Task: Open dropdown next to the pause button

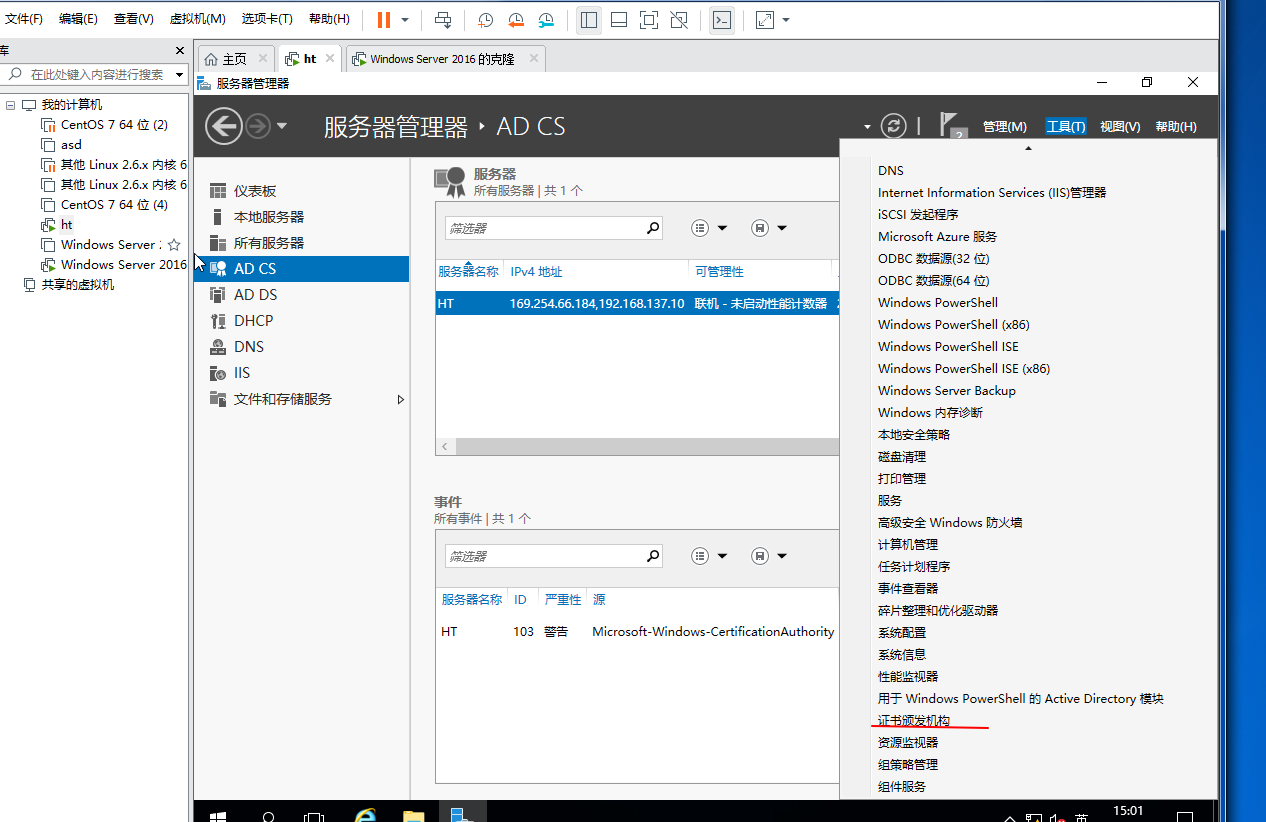Action: 405,20
